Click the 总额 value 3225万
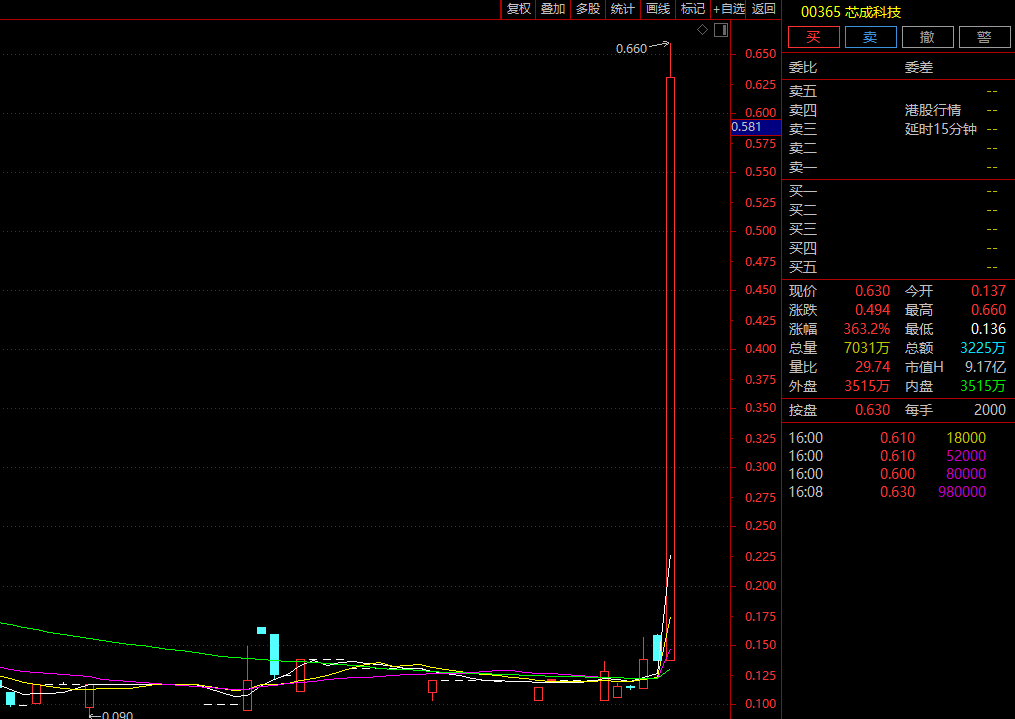 [x=983, y=348]
